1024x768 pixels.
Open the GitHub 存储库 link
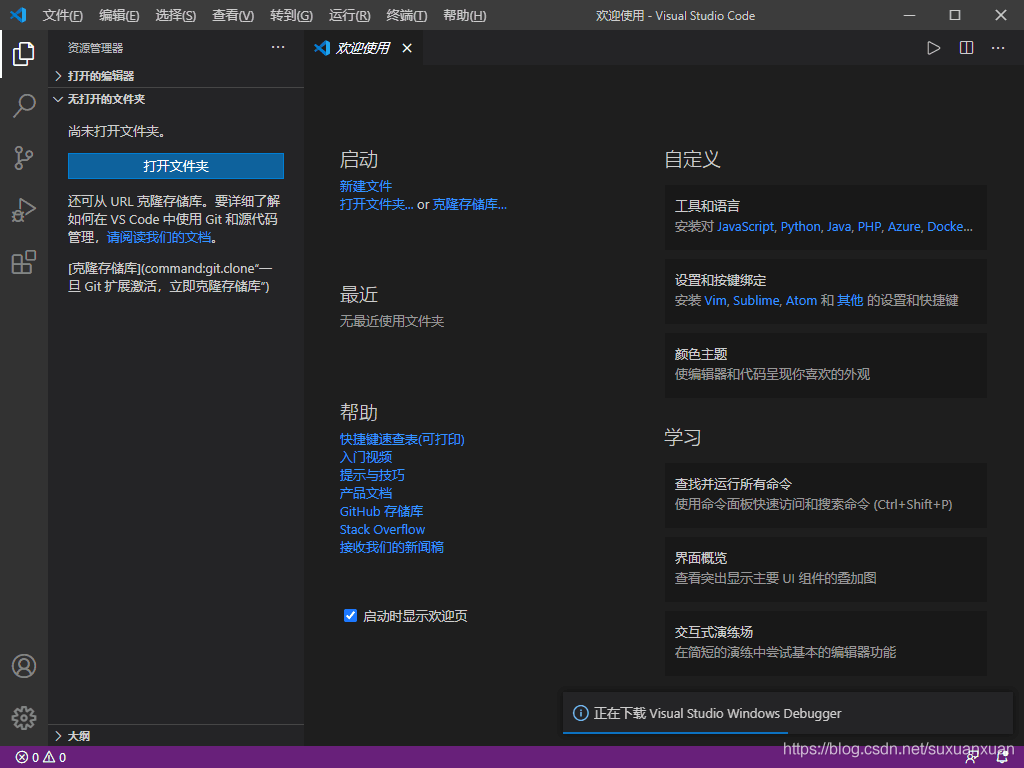coord(381,511)
